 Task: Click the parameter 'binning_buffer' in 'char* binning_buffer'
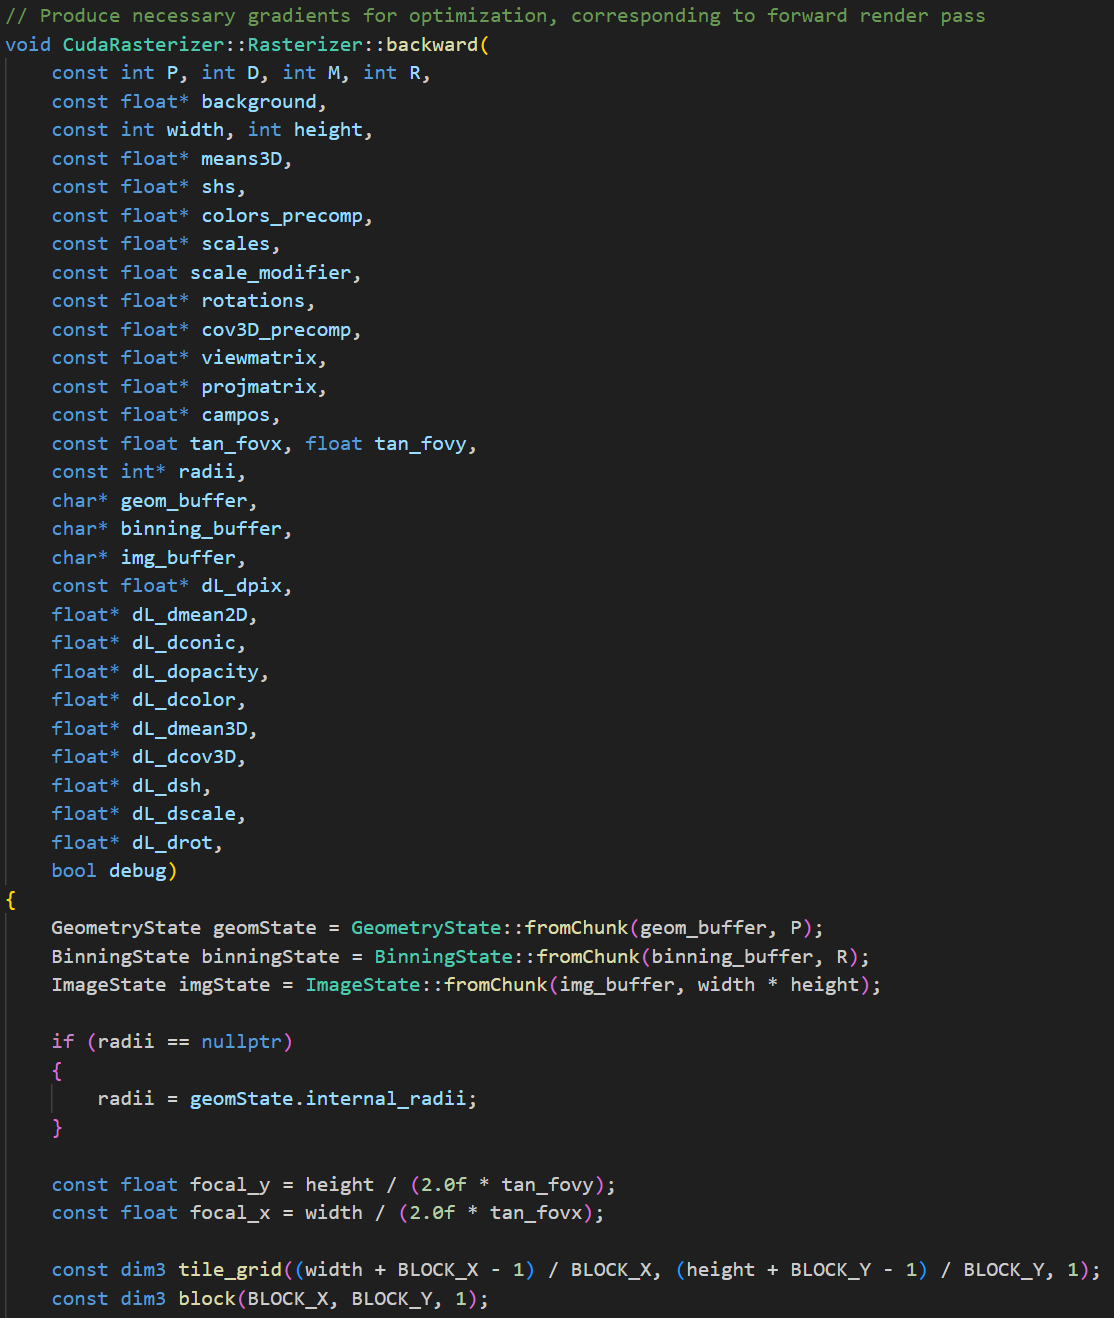pyautogui.click(x=201, y=529)
